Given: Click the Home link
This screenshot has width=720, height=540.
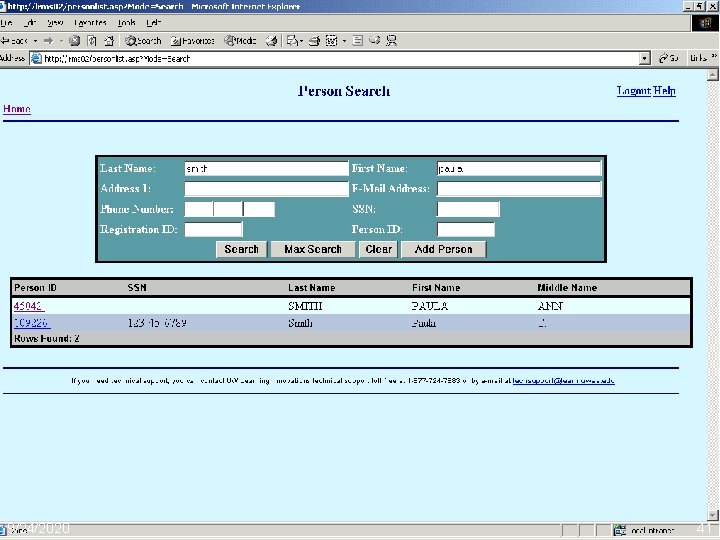Looking at the screenshot, I should pos(17,109).
